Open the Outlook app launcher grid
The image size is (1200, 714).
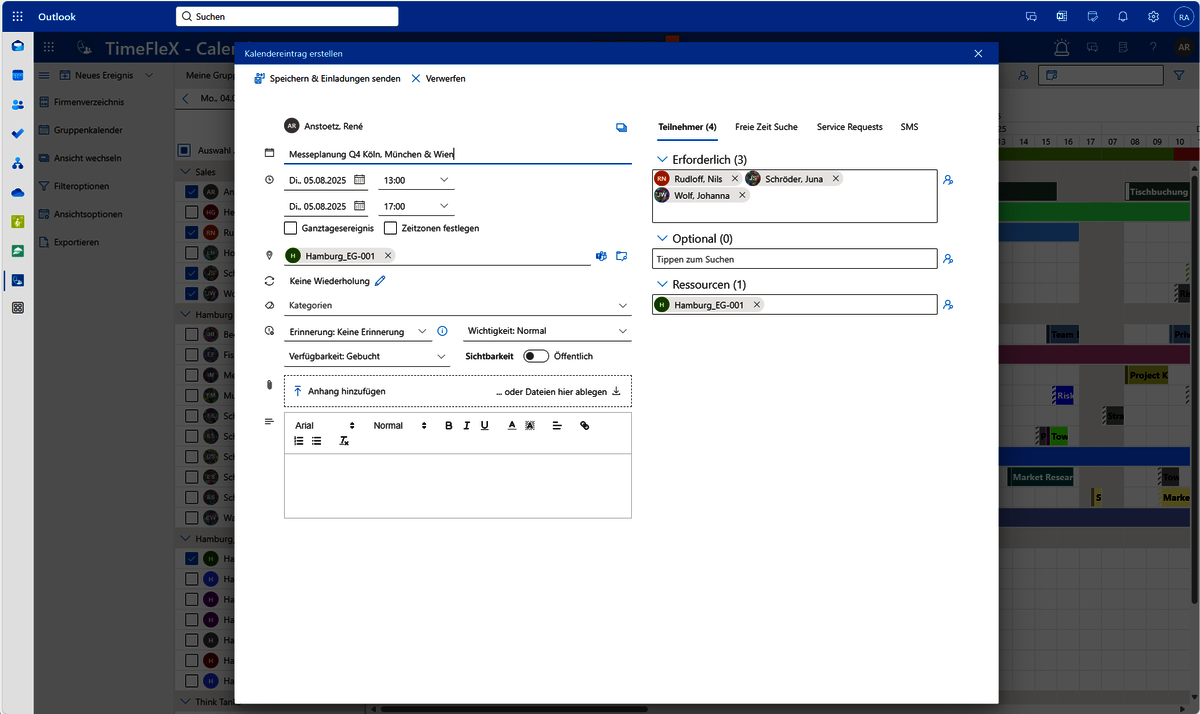[17, 17]
